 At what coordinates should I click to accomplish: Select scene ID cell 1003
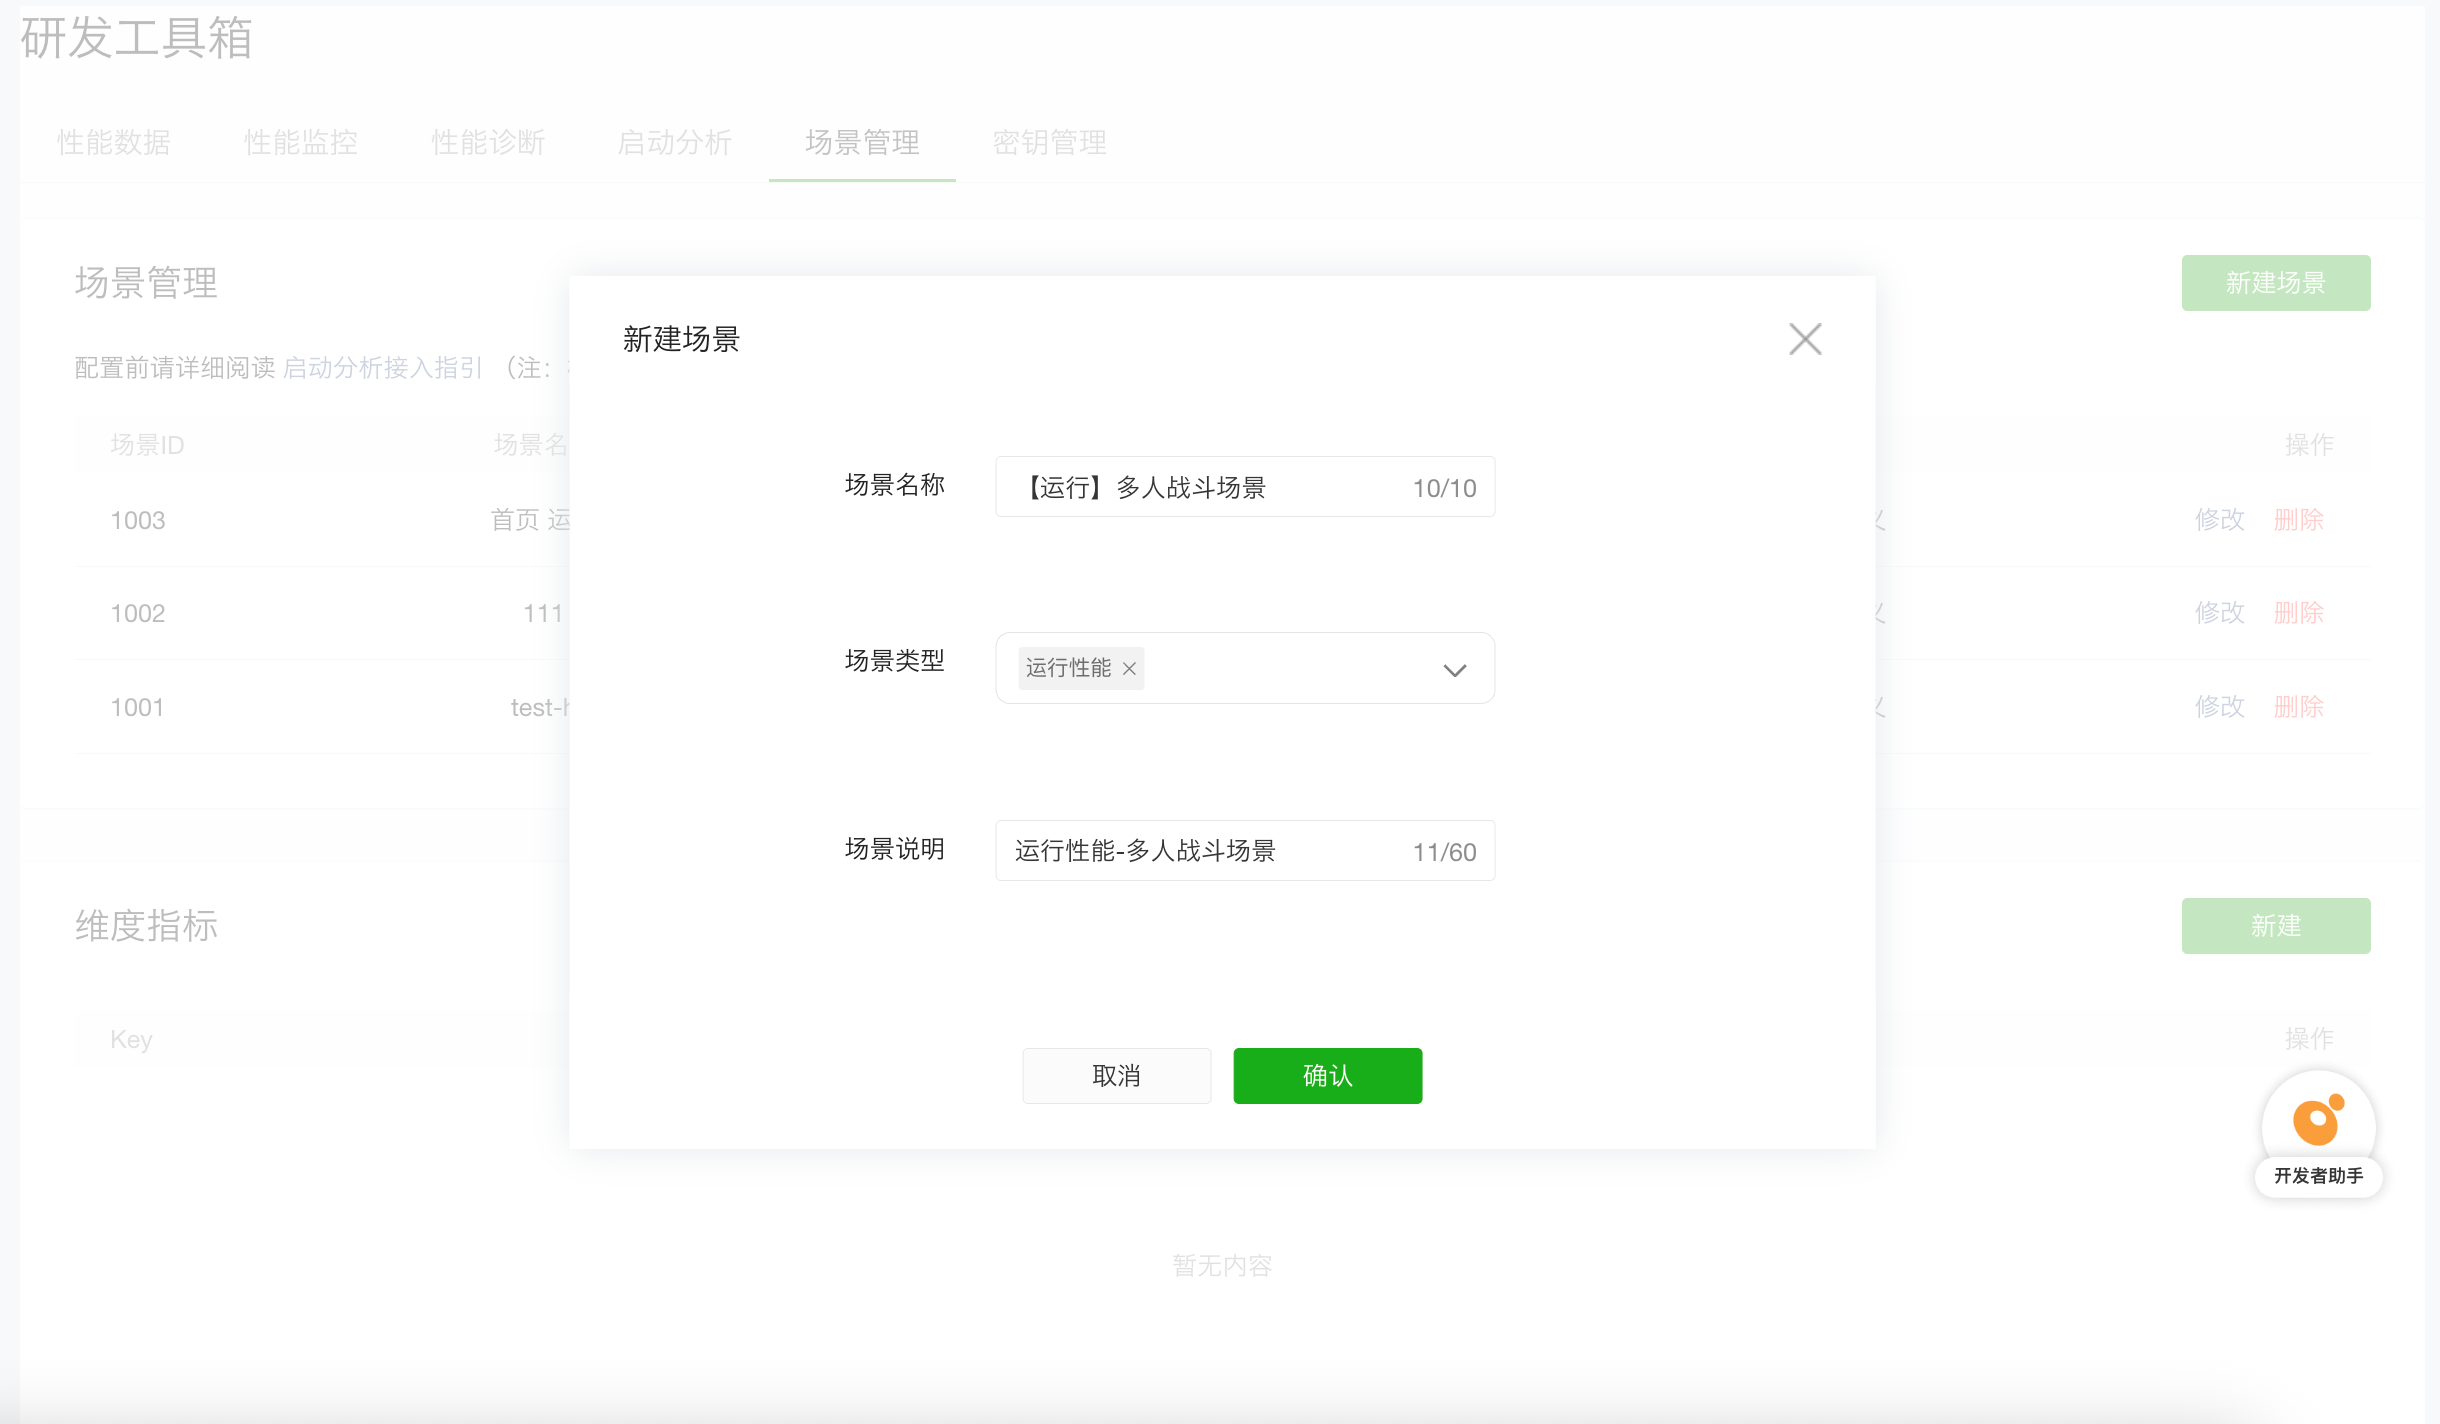[x=138, y=520]
